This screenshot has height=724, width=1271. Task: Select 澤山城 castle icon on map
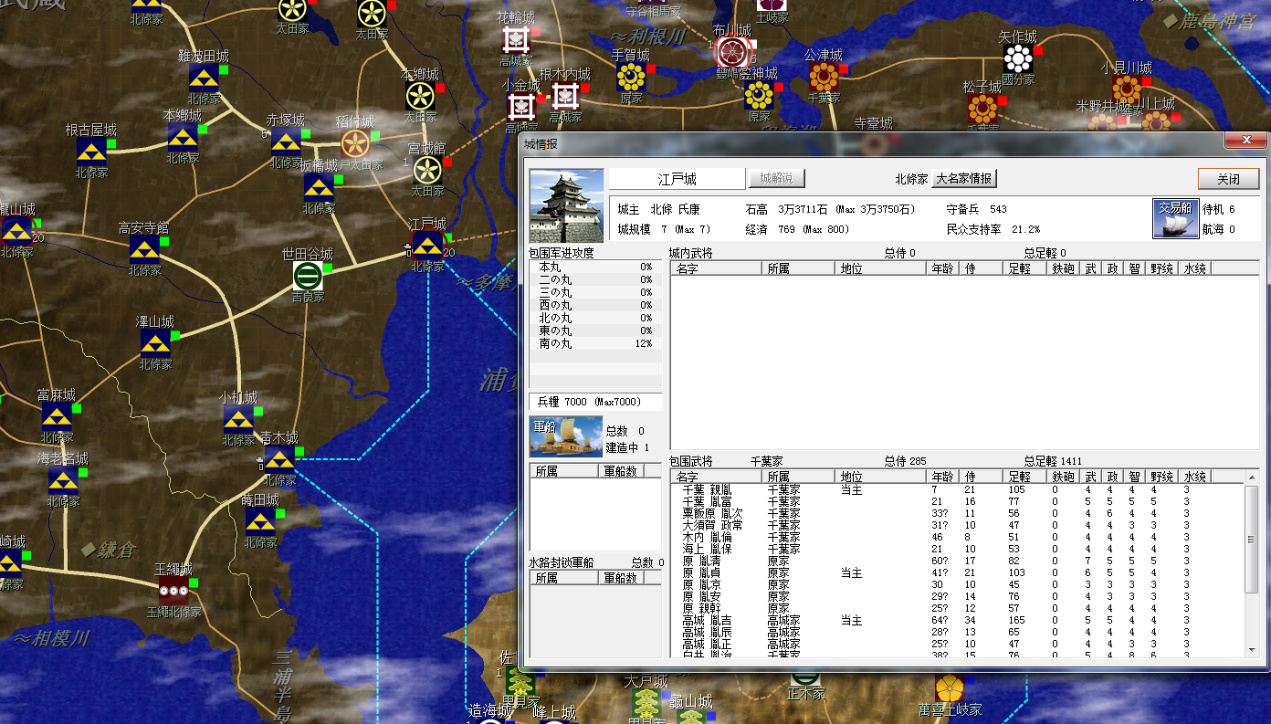[x=155, y=344]
